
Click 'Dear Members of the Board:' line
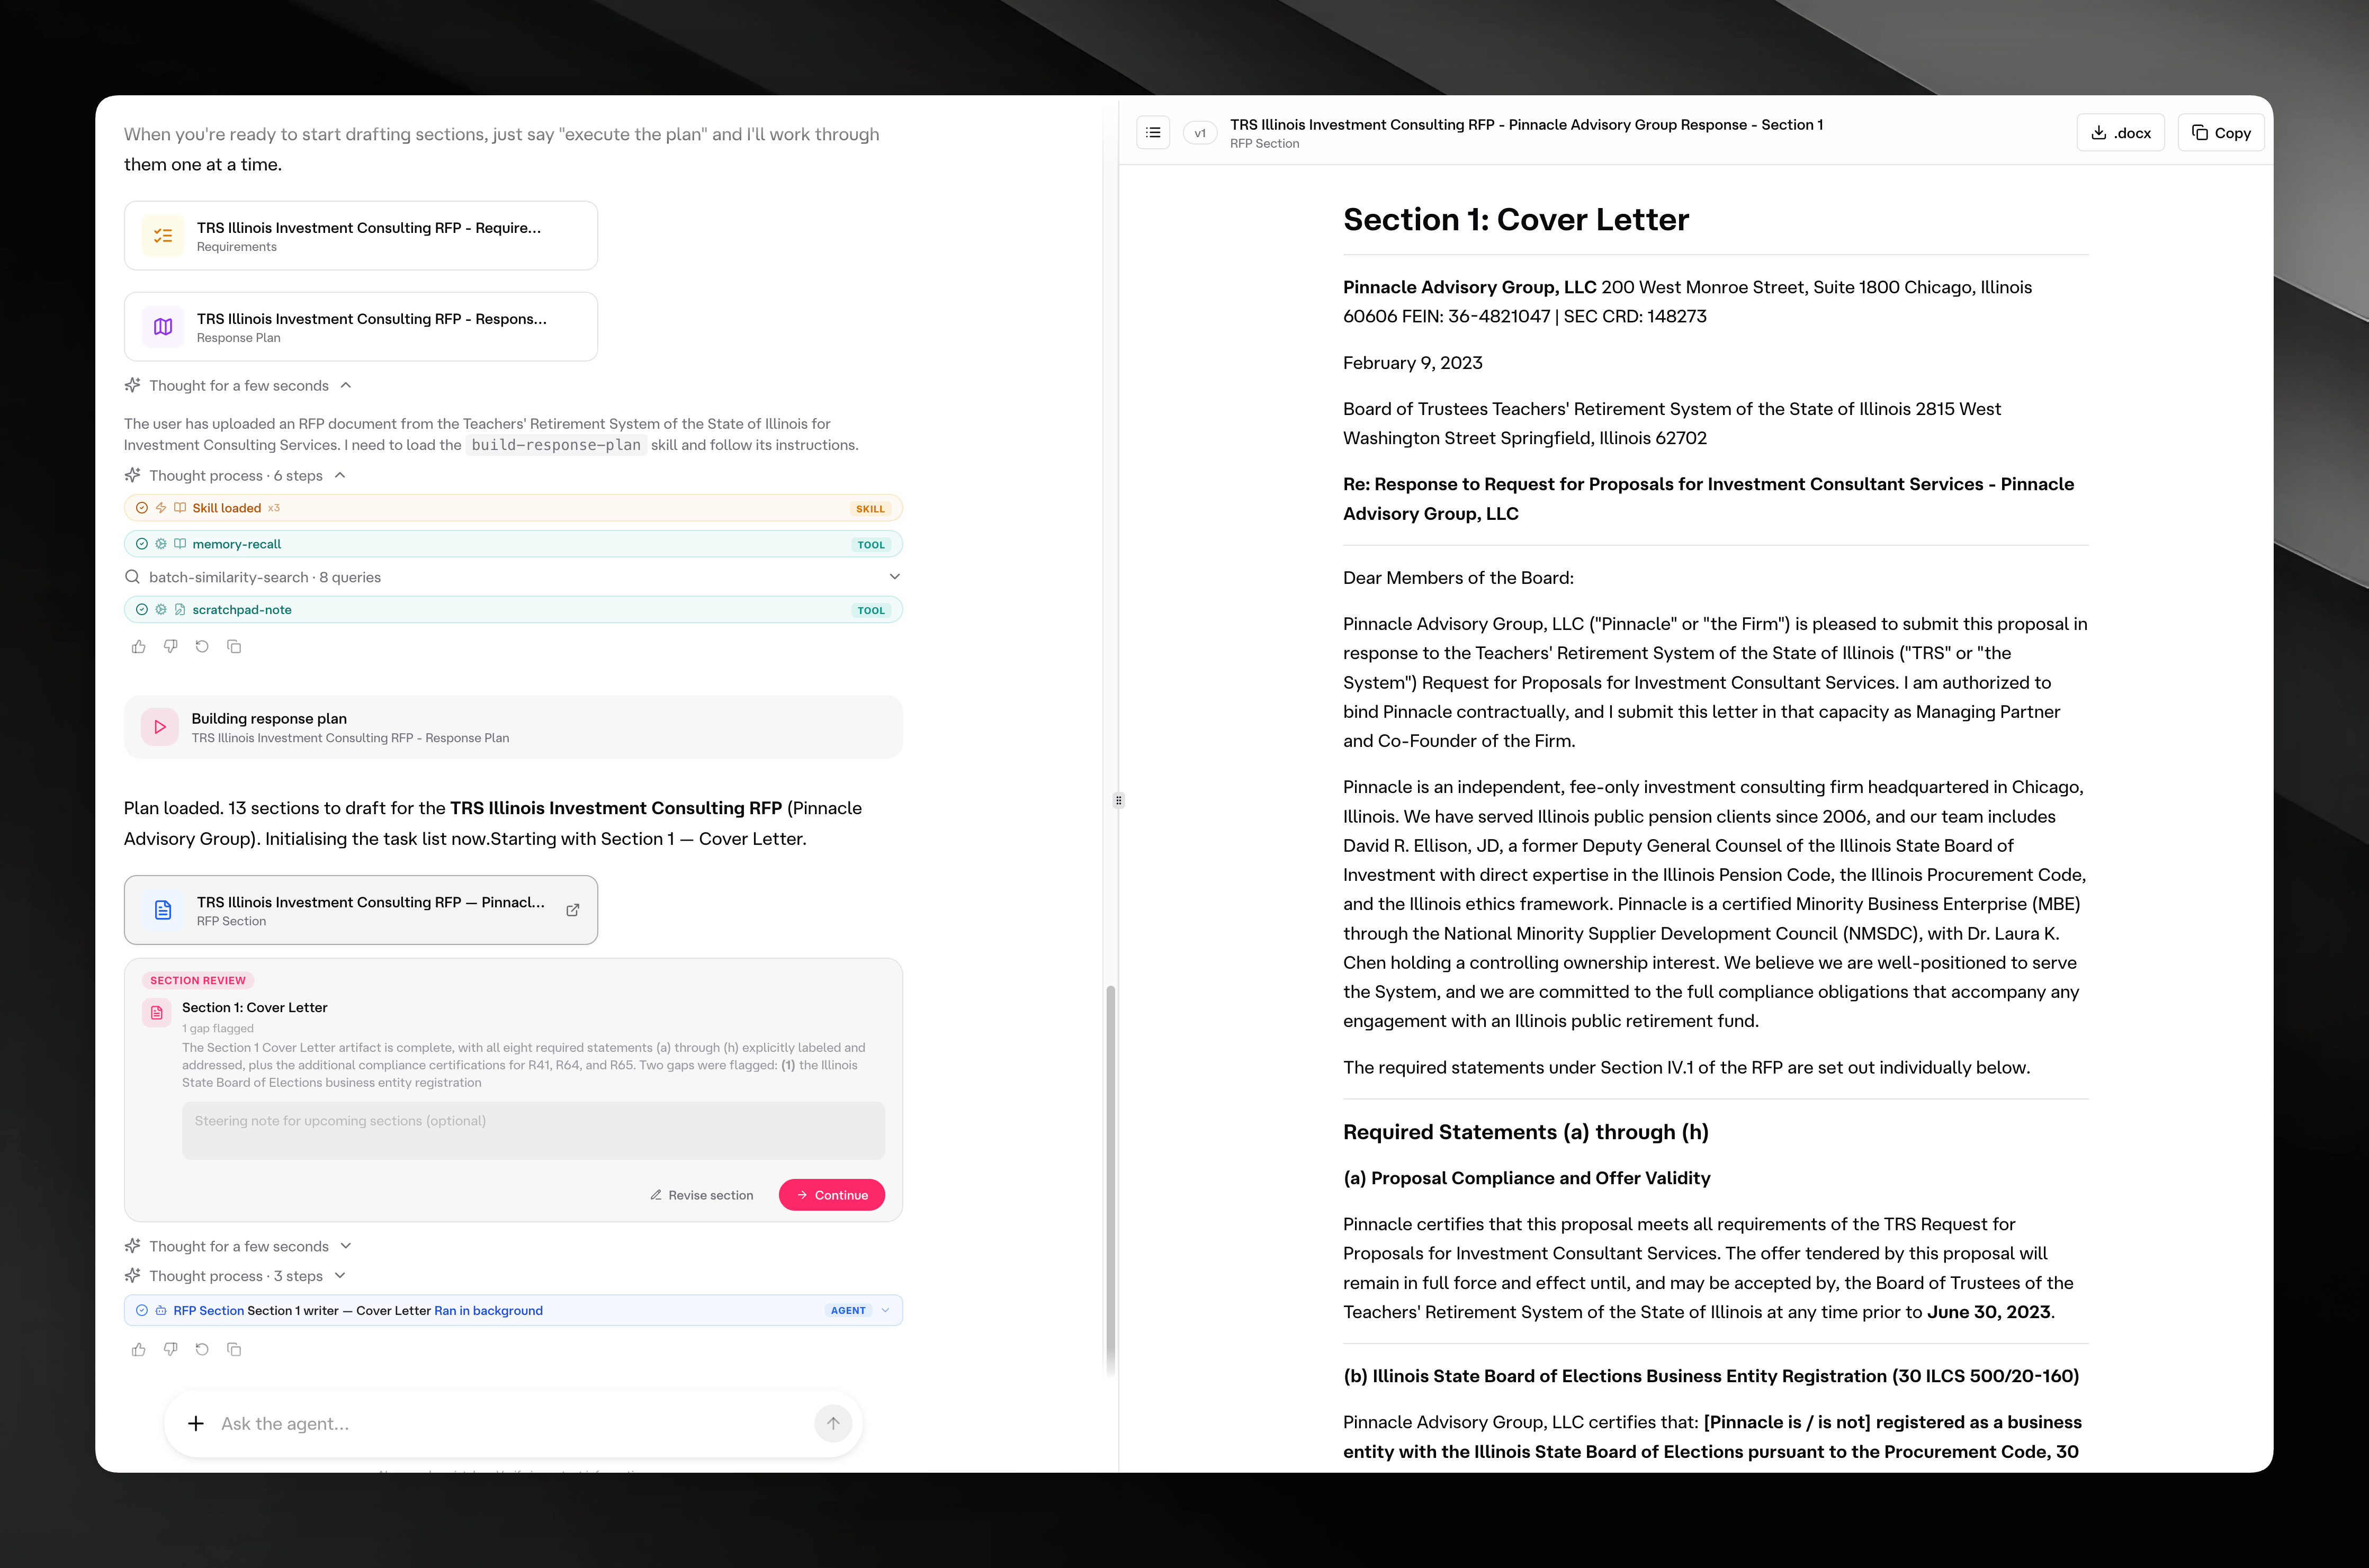point(1458,578)
